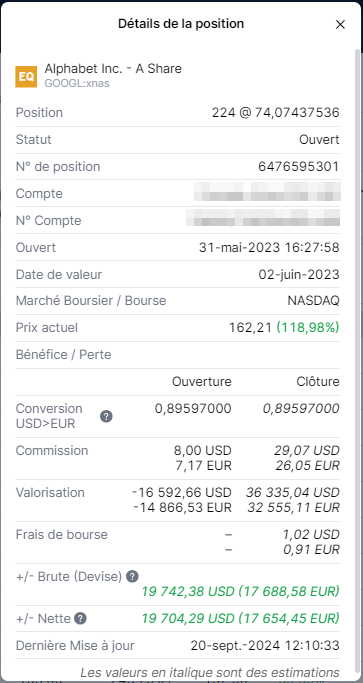The width and height of the screenshot is (363, 683).
Task: Click the Clôture column header
Action: 317,382
